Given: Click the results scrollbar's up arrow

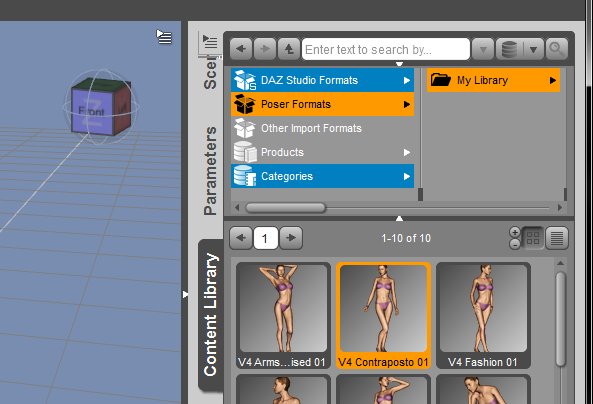Looking at the screenshot, I should tap(560, 263).
